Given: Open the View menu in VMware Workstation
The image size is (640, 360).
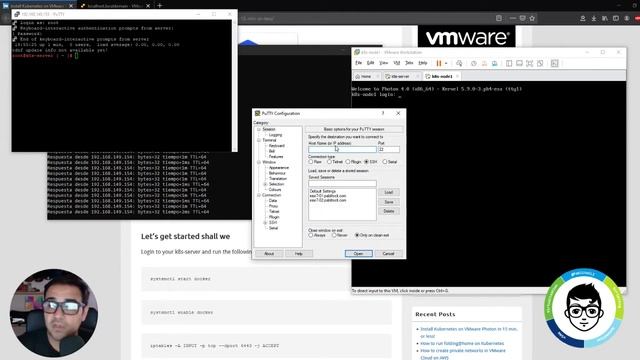Looking at the screenshot, I should [x=384, y=63].
